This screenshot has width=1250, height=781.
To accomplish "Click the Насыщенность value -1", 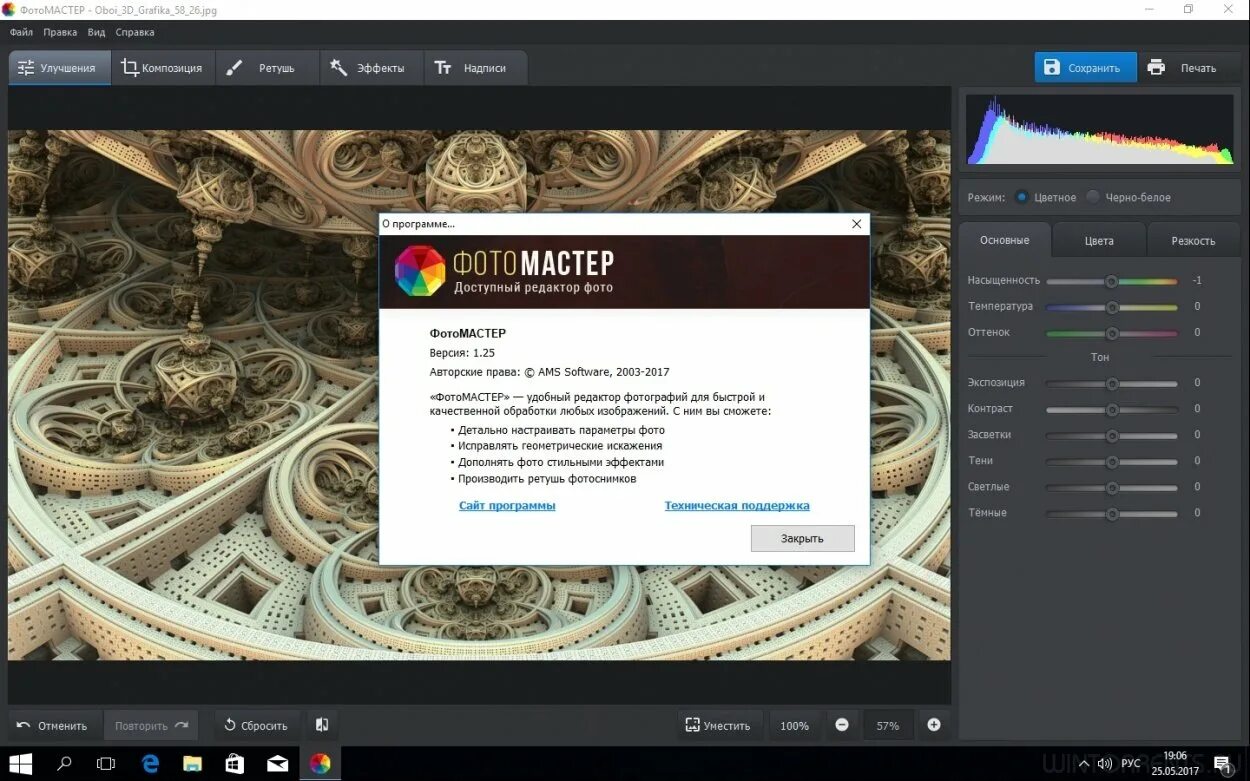I will (x=1197, y=281).
